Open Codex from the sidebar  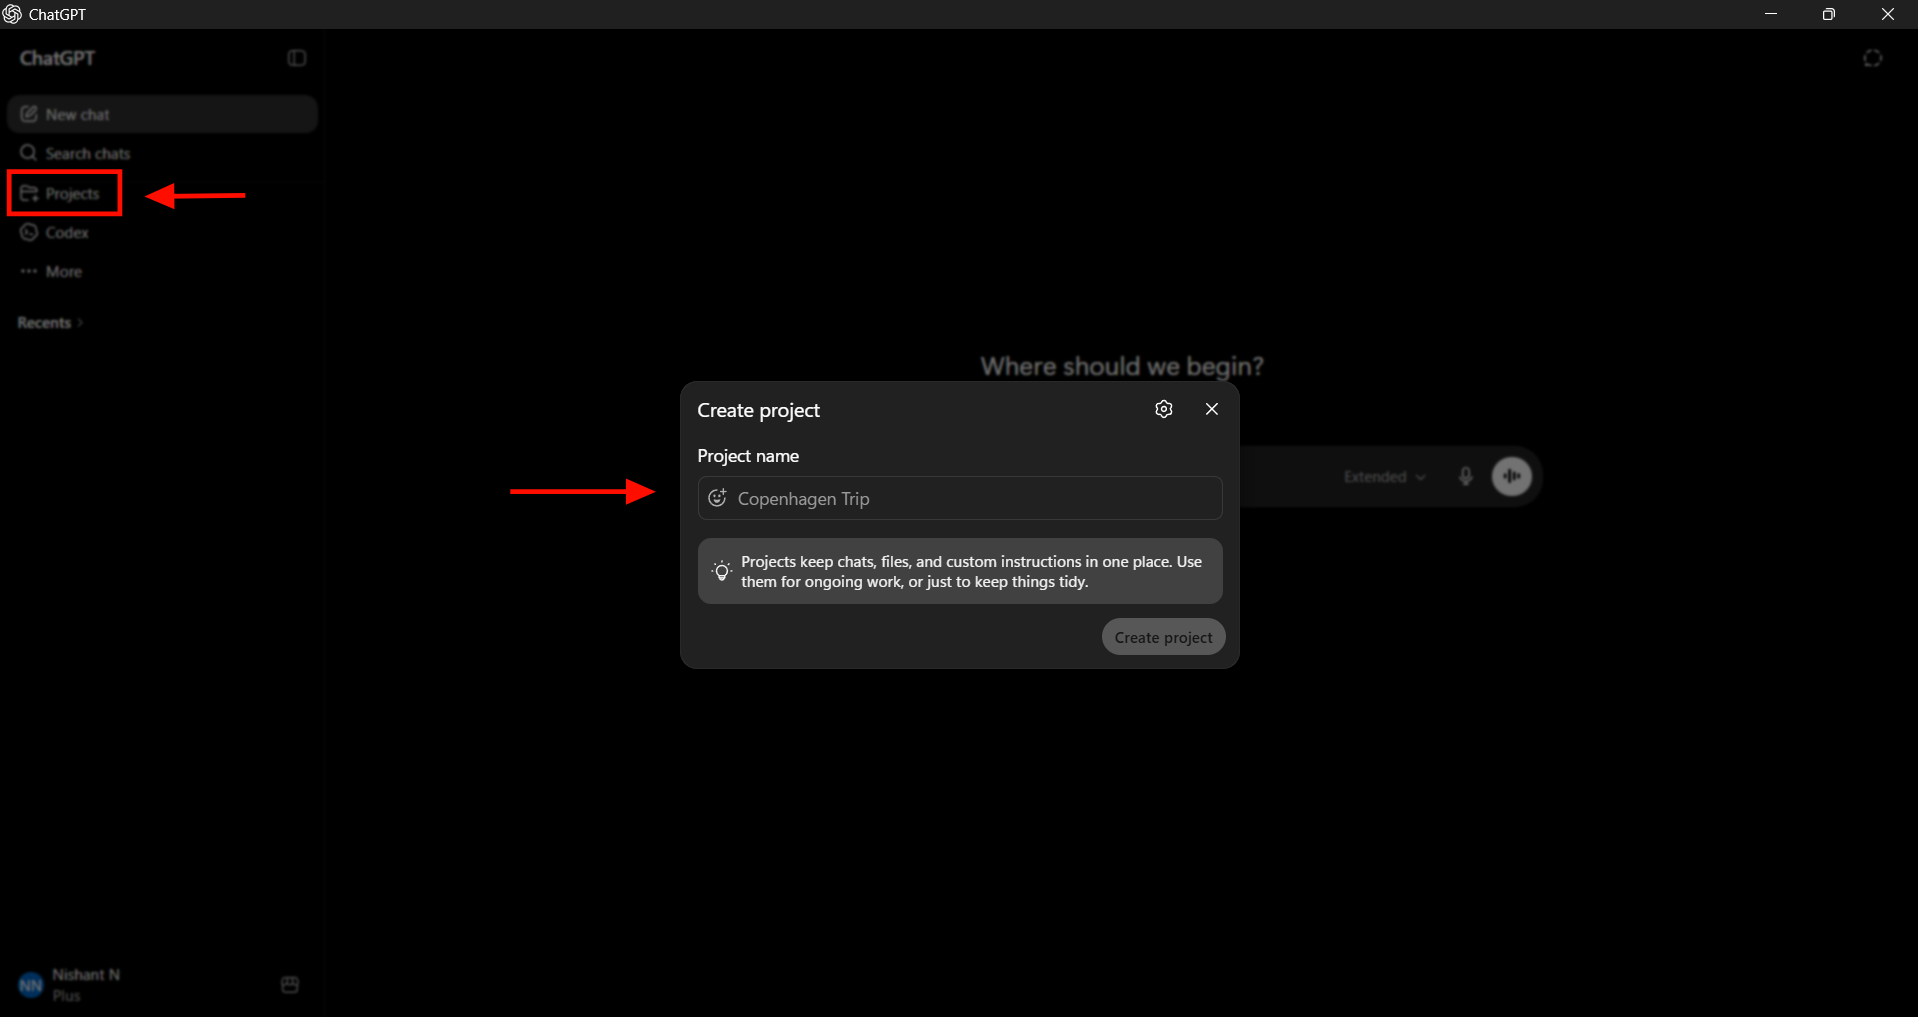click(x=162, y=232)
